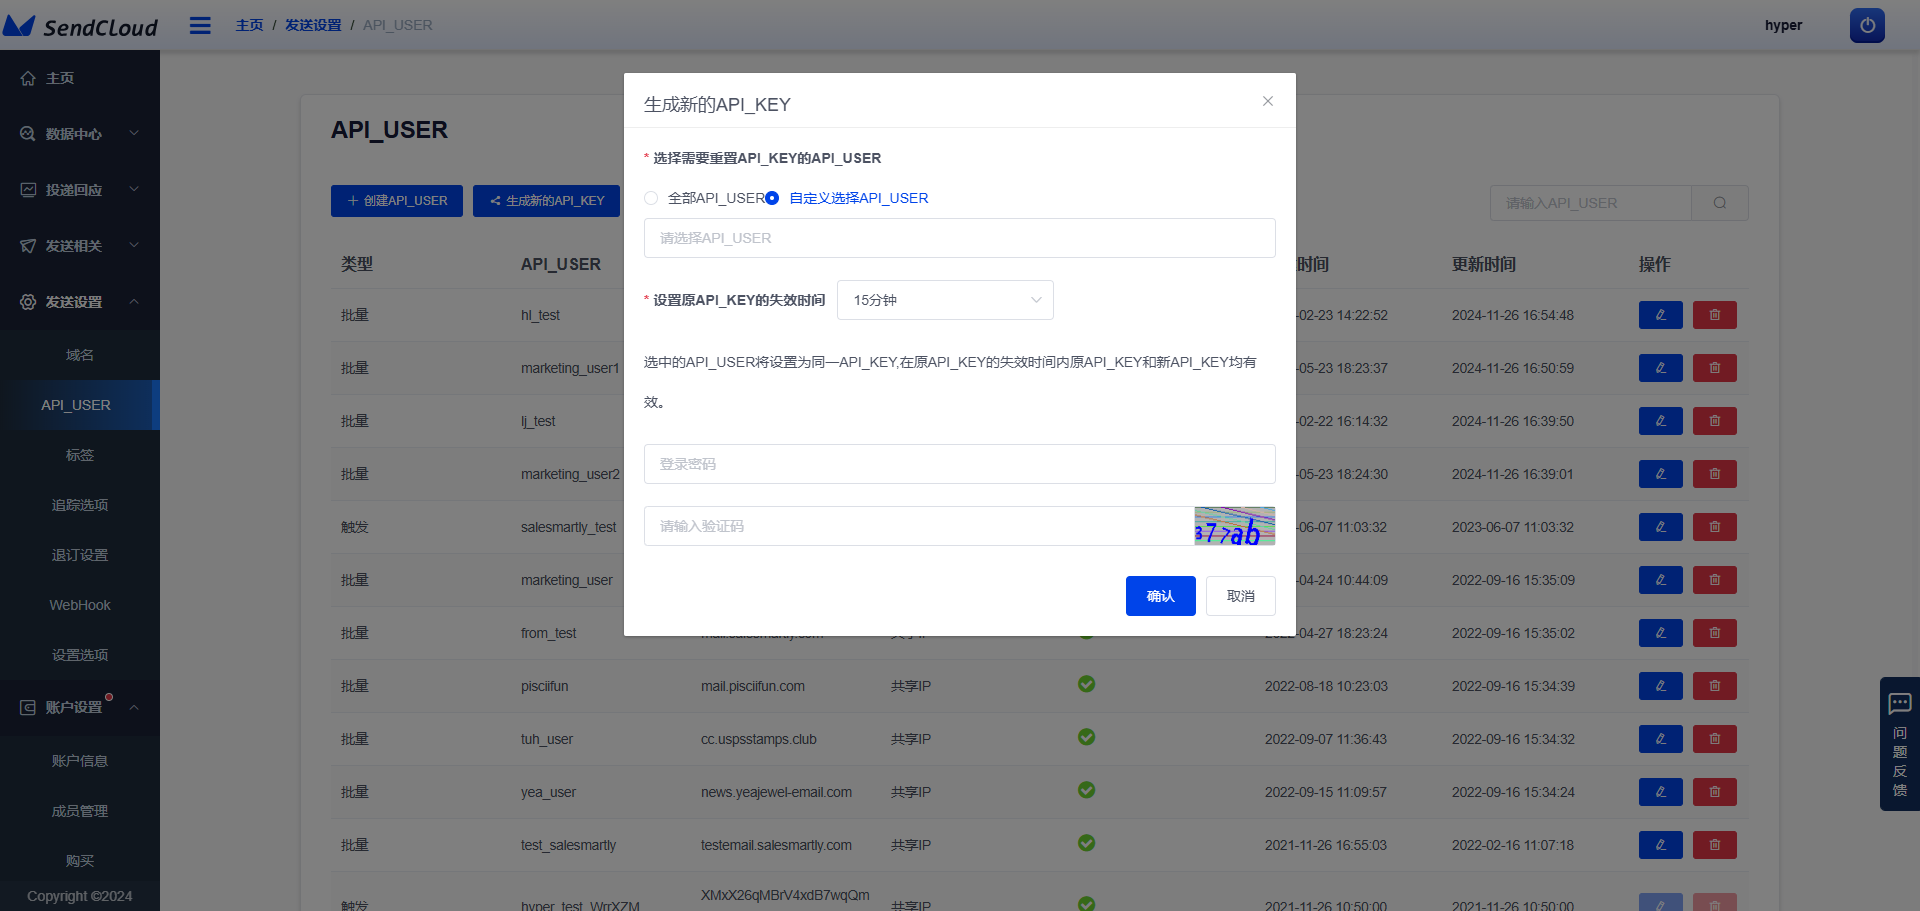Edit the hl_test API_USER with pencil icon
Image resolution: width=1920 pixels, height=911 pixels.
1660,315
